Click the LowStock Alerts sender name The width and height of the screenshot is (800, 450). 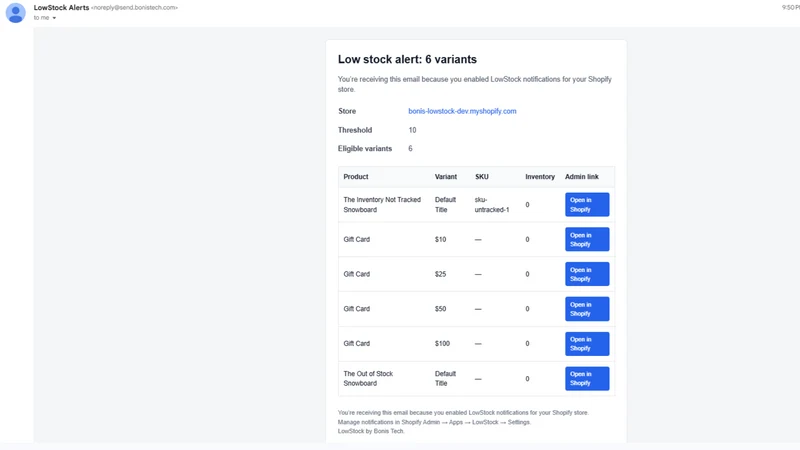coord(61,8)
